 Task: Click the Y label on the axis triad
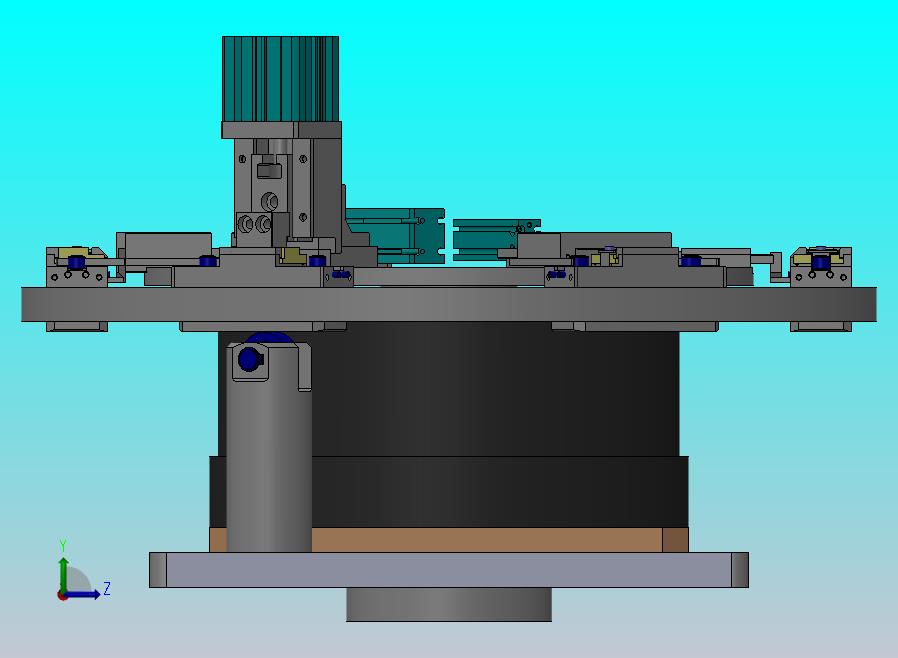(x=63, y=545)
